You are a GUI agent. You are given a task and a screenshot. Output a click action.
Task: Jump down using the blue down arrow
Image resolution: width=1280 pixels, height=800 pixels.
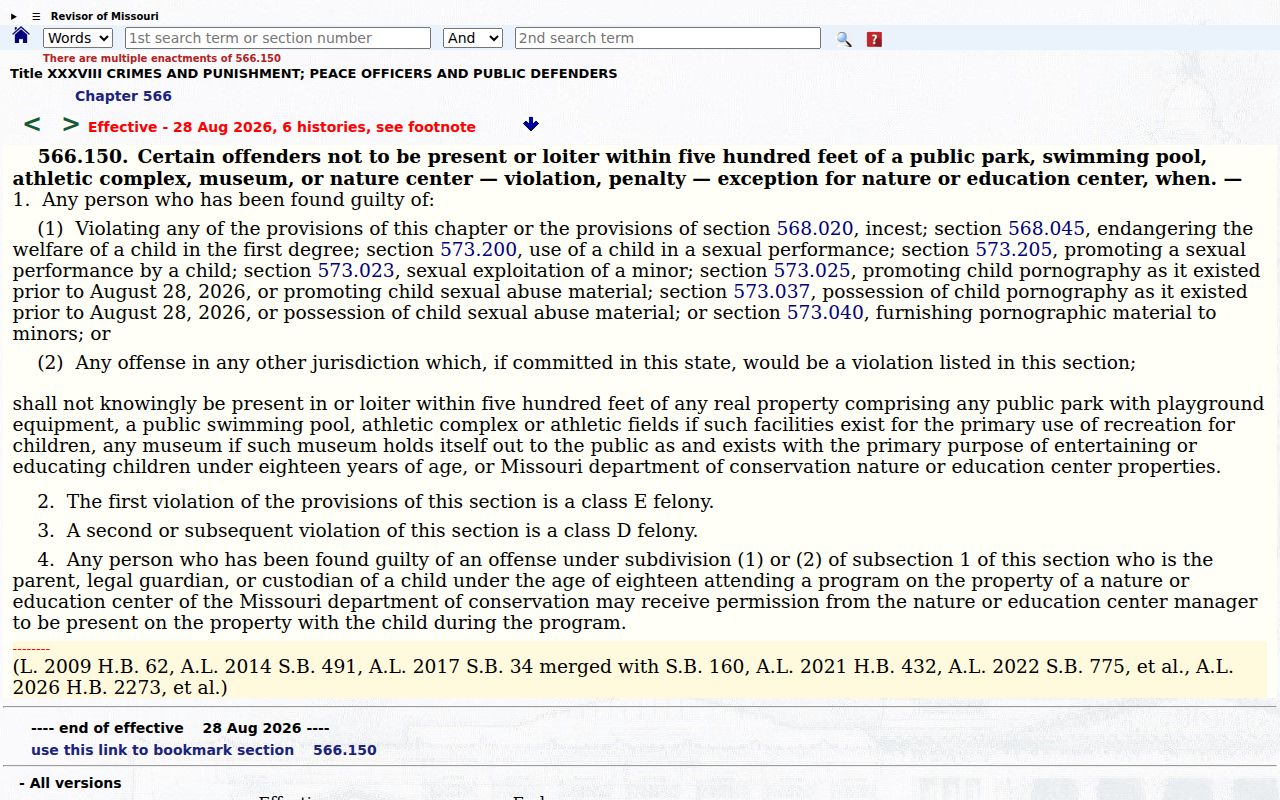(531, 124)
